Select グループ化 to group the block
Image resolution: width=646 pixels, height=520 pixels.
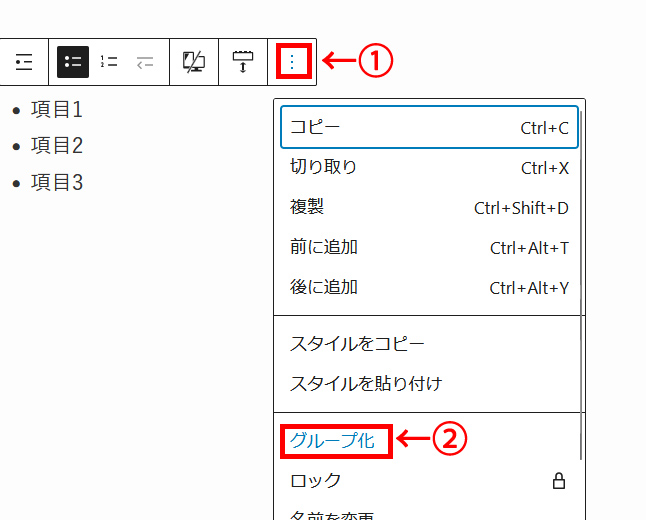point(333,440)
